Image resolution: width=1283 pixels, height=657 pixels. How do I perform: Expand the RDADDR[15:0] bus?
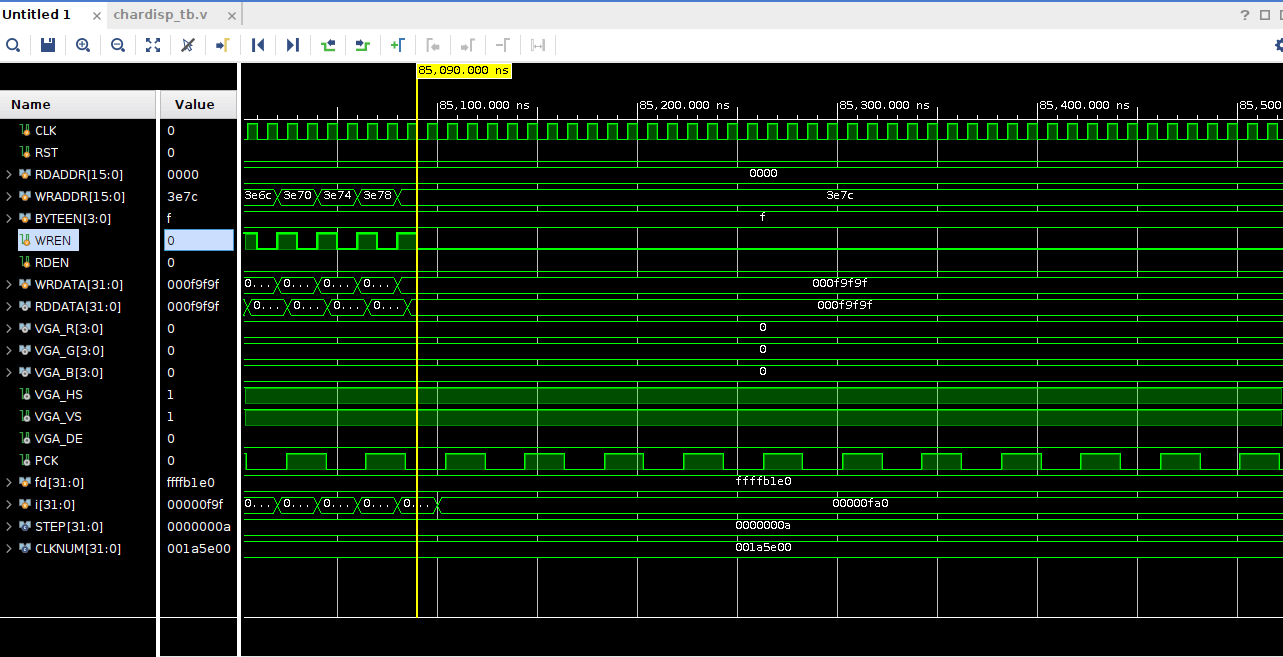click(x=9, y=174)
